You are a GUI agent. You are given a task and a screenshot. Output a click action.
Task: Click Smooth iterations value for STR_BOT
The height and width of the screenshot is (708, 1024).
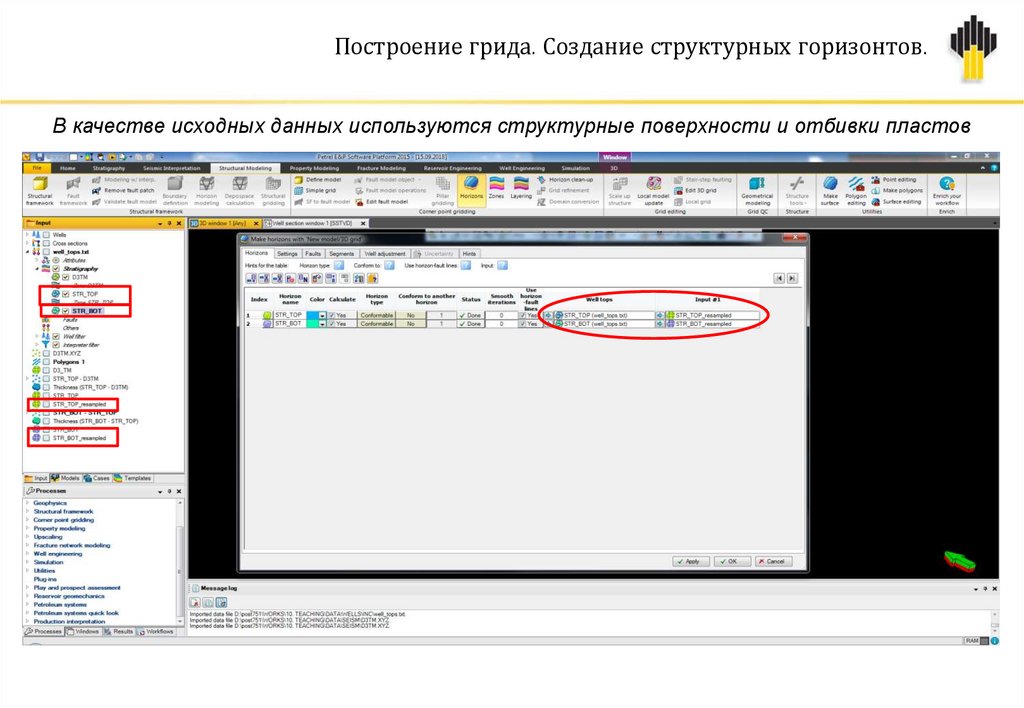tap(502, 324)
